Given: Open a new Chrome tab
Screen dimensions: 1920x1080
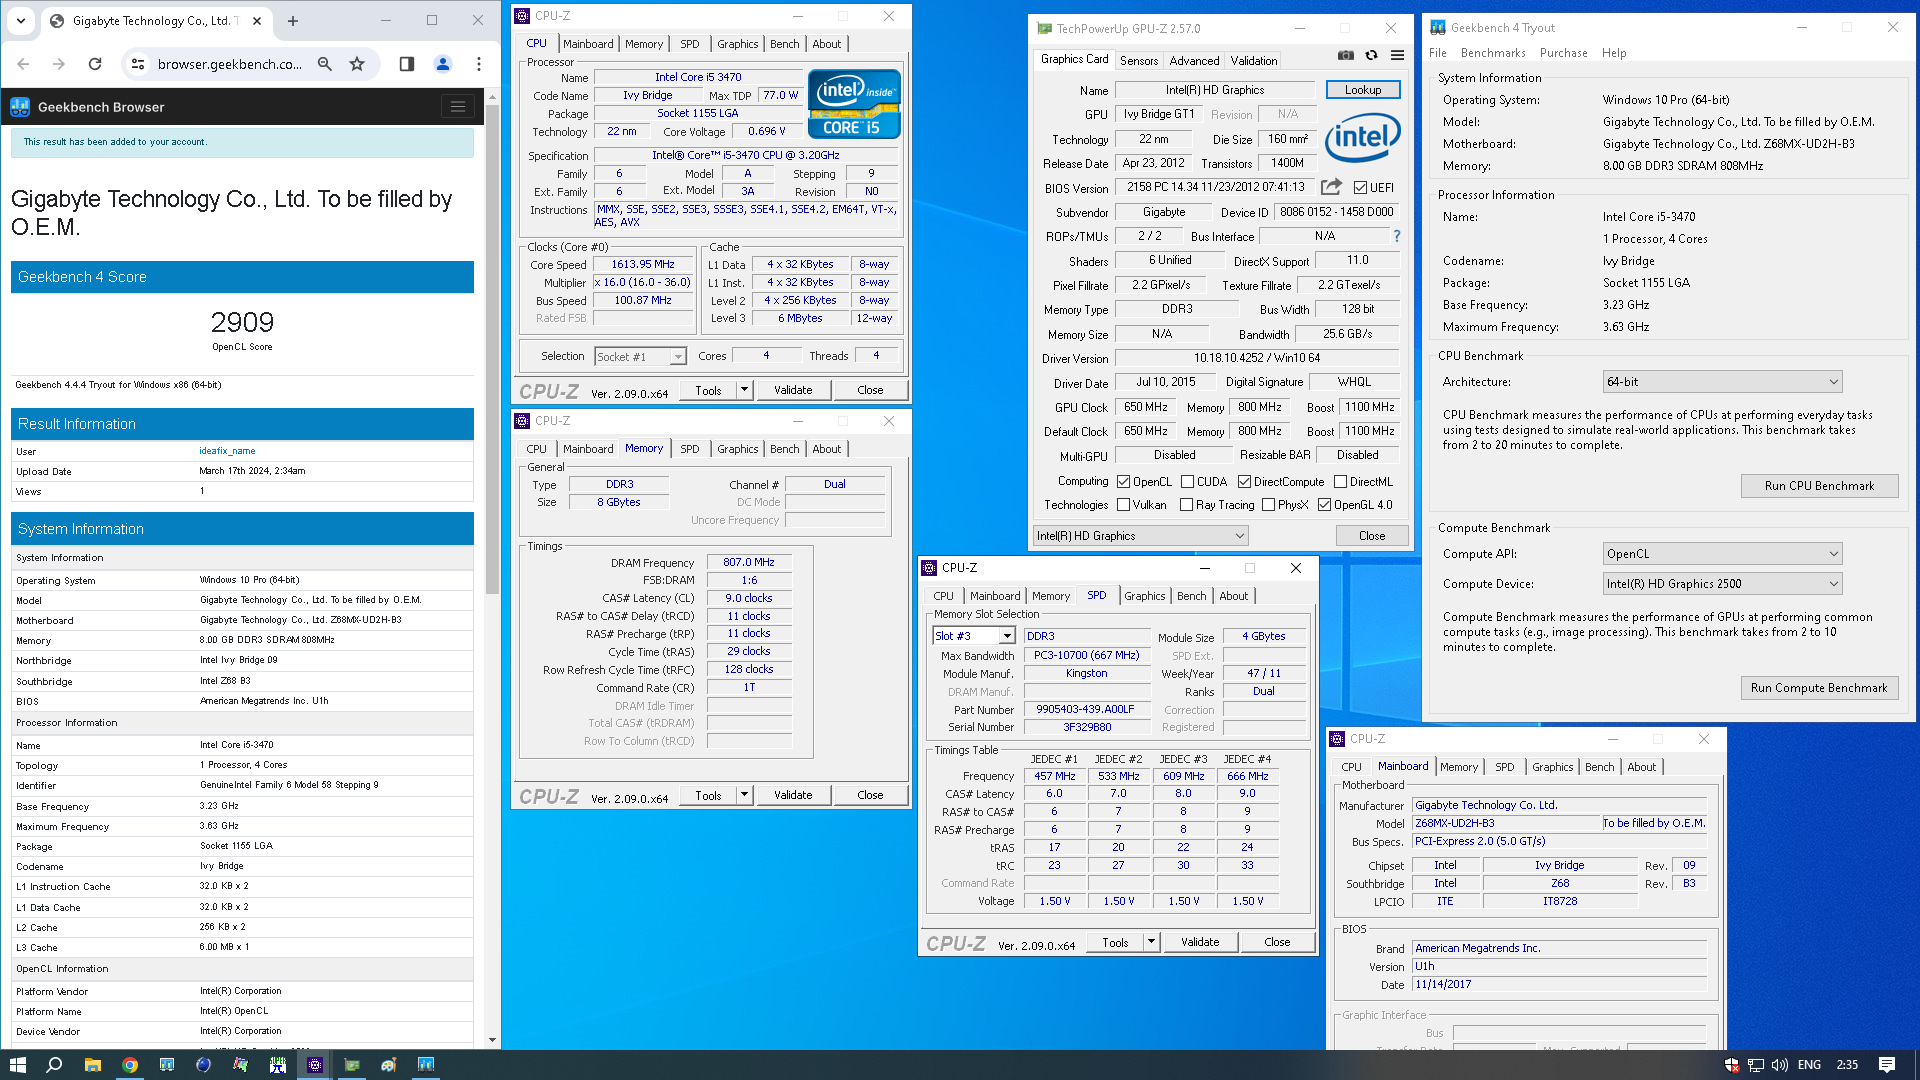Looking at the screenshot, I should point(293,20).
